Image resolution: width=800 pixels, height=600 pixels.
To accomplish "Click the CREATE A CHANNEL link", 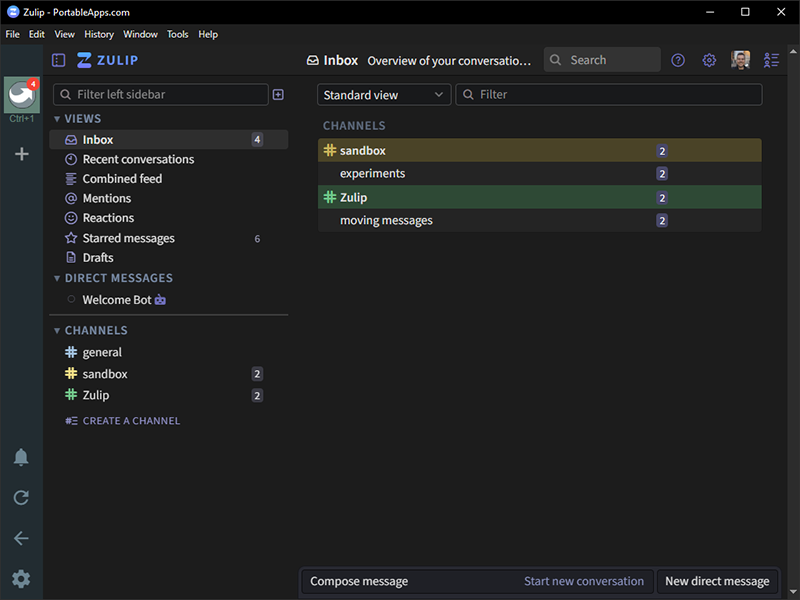I will click(x=130, y=421).
